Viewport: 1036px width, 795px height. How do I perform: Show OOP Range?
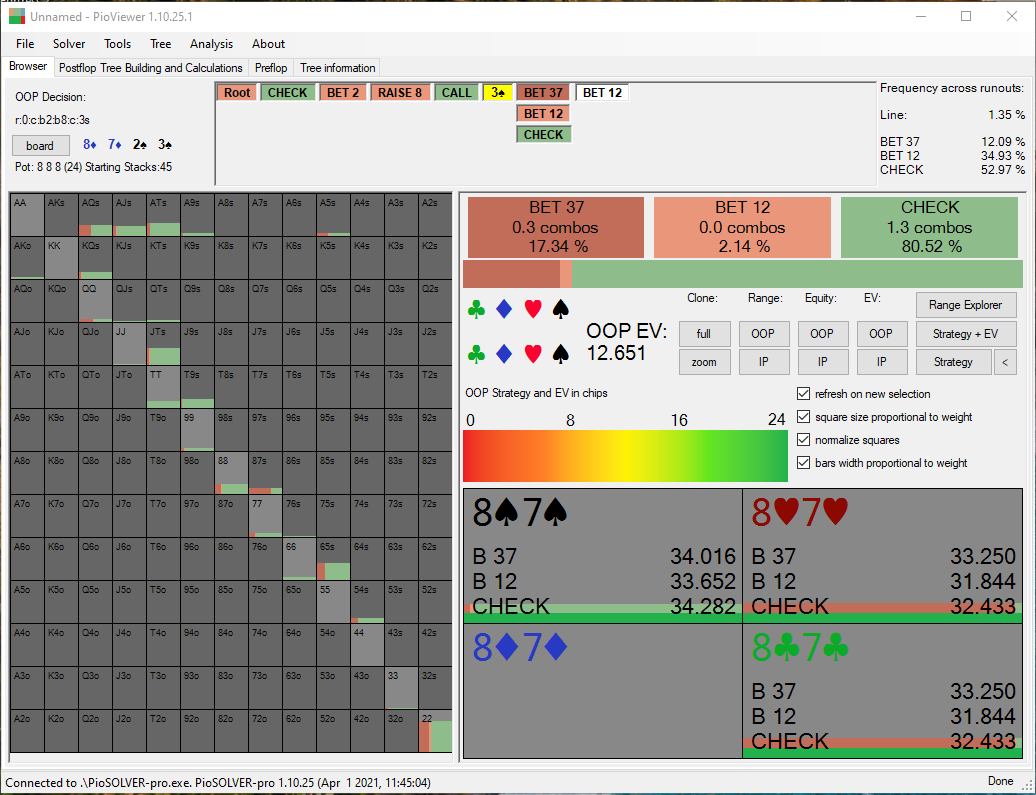[763, 334]
